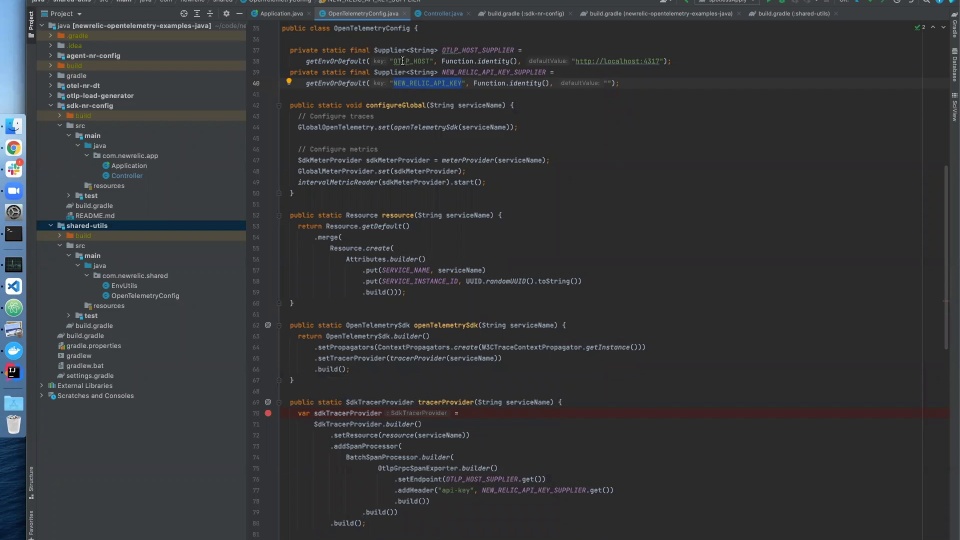Open the SciView tool window tab
Screen dimensions: 960x540
pyautogui.click(x=954, y=107)
